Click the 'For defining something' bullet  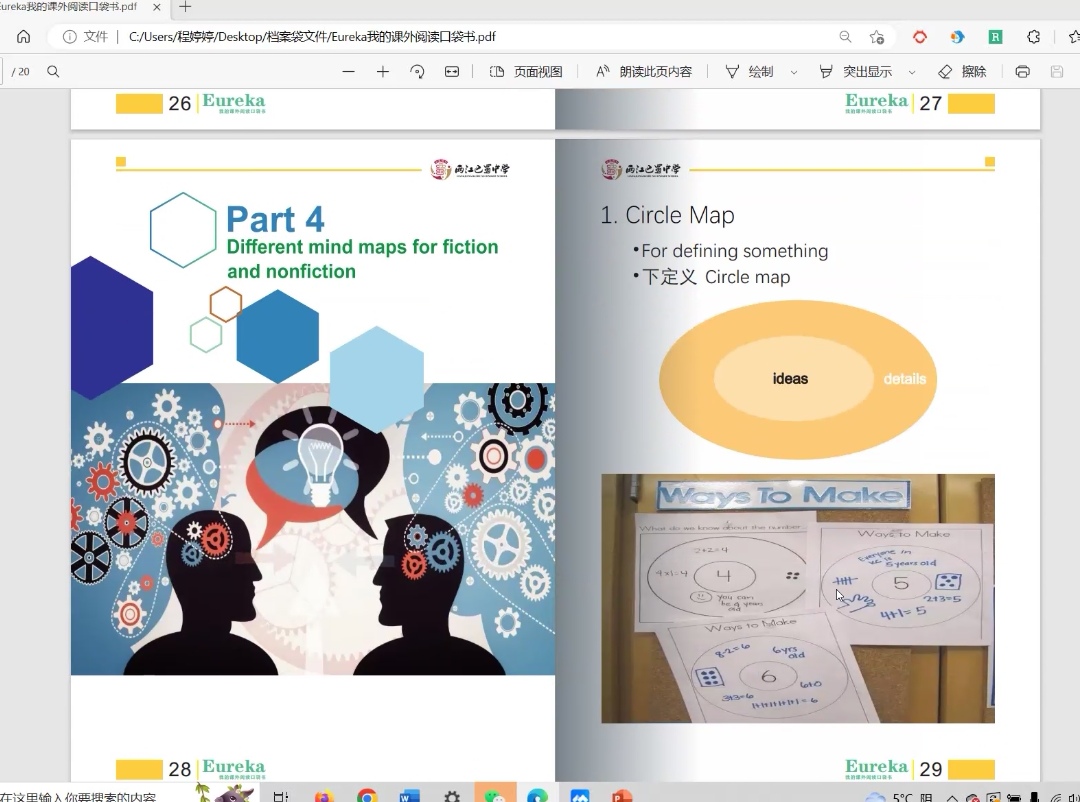(x=734, y=251)
